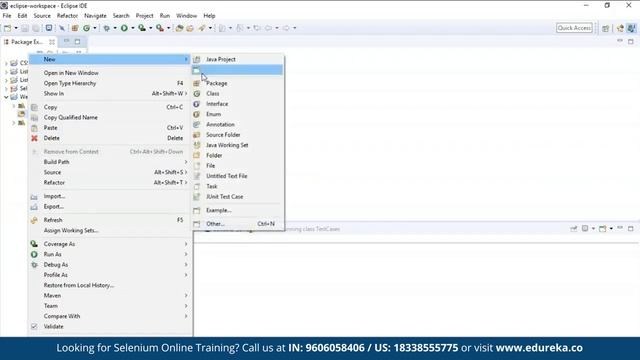Click the Run External Tools toolbar icon

160,28
